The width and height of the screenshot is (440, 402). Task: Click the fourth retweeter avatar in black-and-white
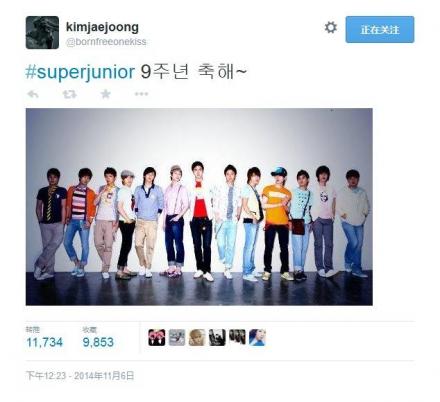pos(217,337)
